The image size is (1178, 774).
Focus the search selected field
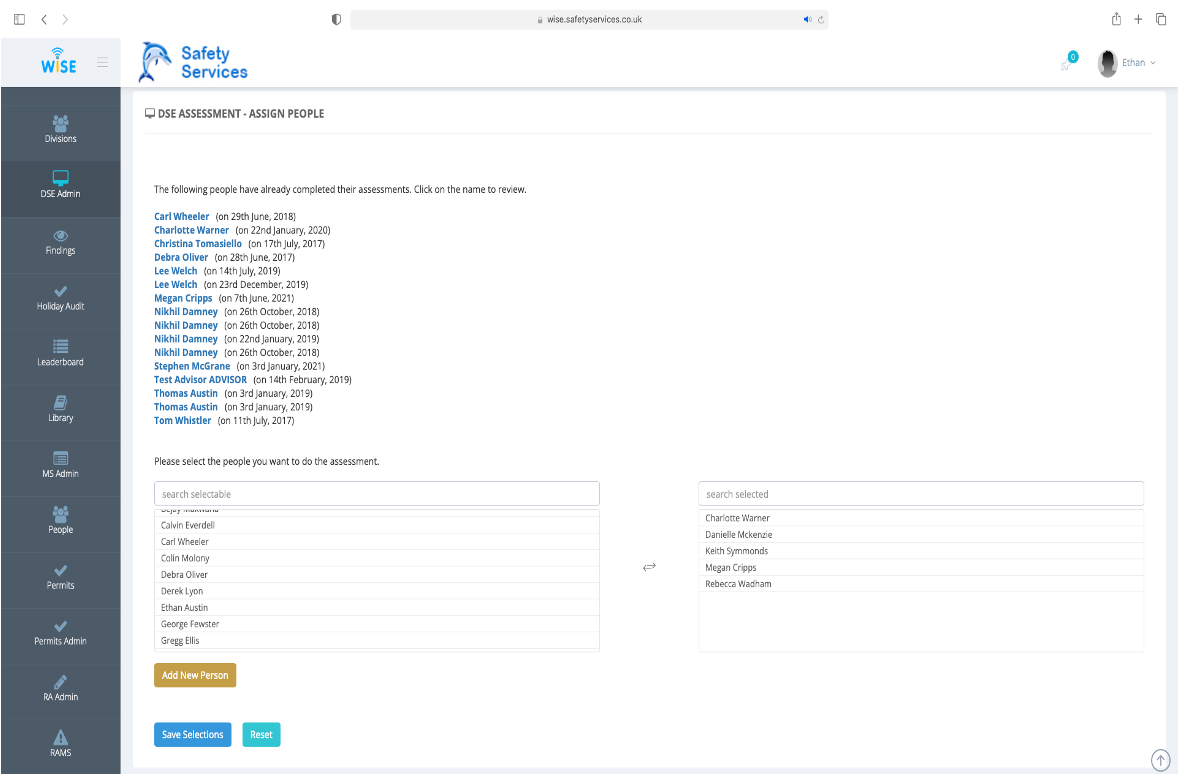point(921,494)
